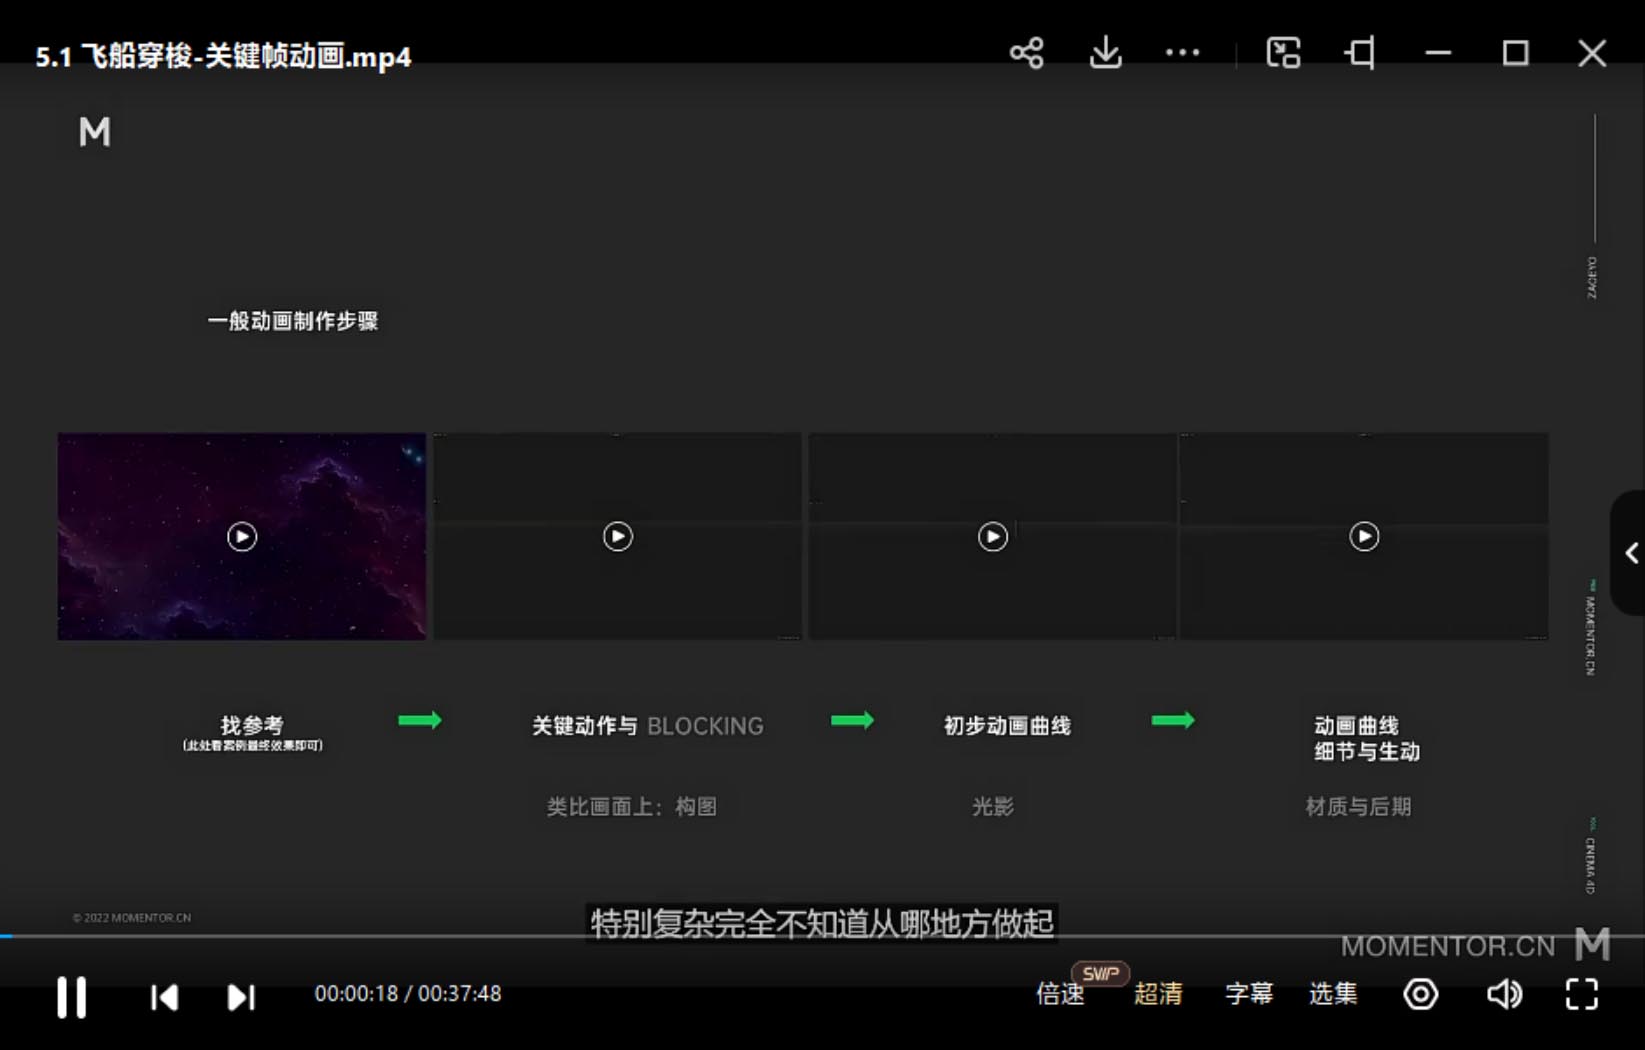Click the playback time 00:00:18 / 00:37:48
This screenshot has height=1050, width=1645.
tap(408, 994)
